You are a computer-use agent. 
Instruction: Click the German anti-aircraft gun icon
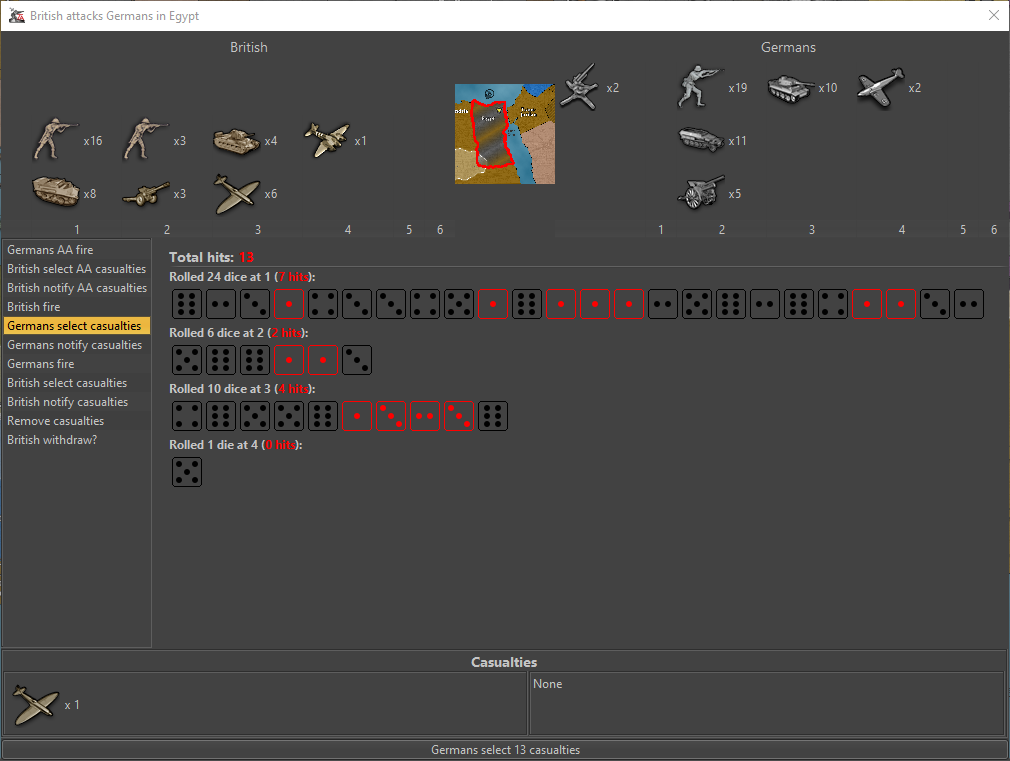click(578, 88)
